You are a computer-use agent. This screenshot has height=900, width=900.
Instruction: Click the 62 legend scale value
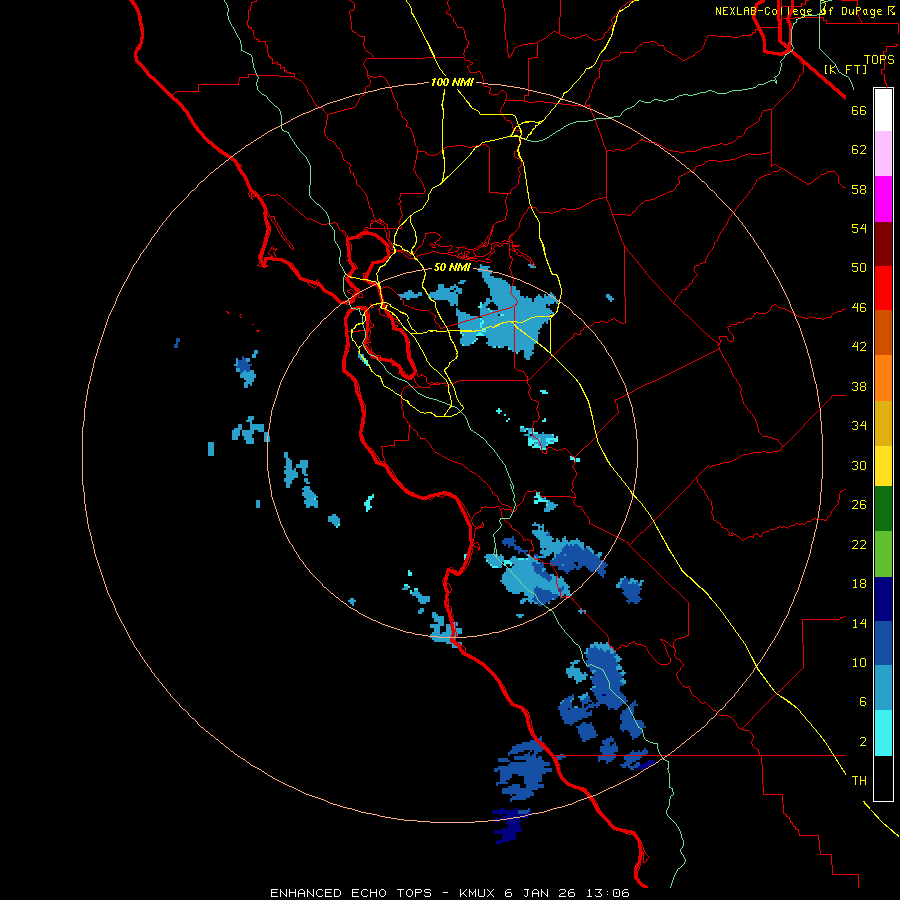pos(859,150)
